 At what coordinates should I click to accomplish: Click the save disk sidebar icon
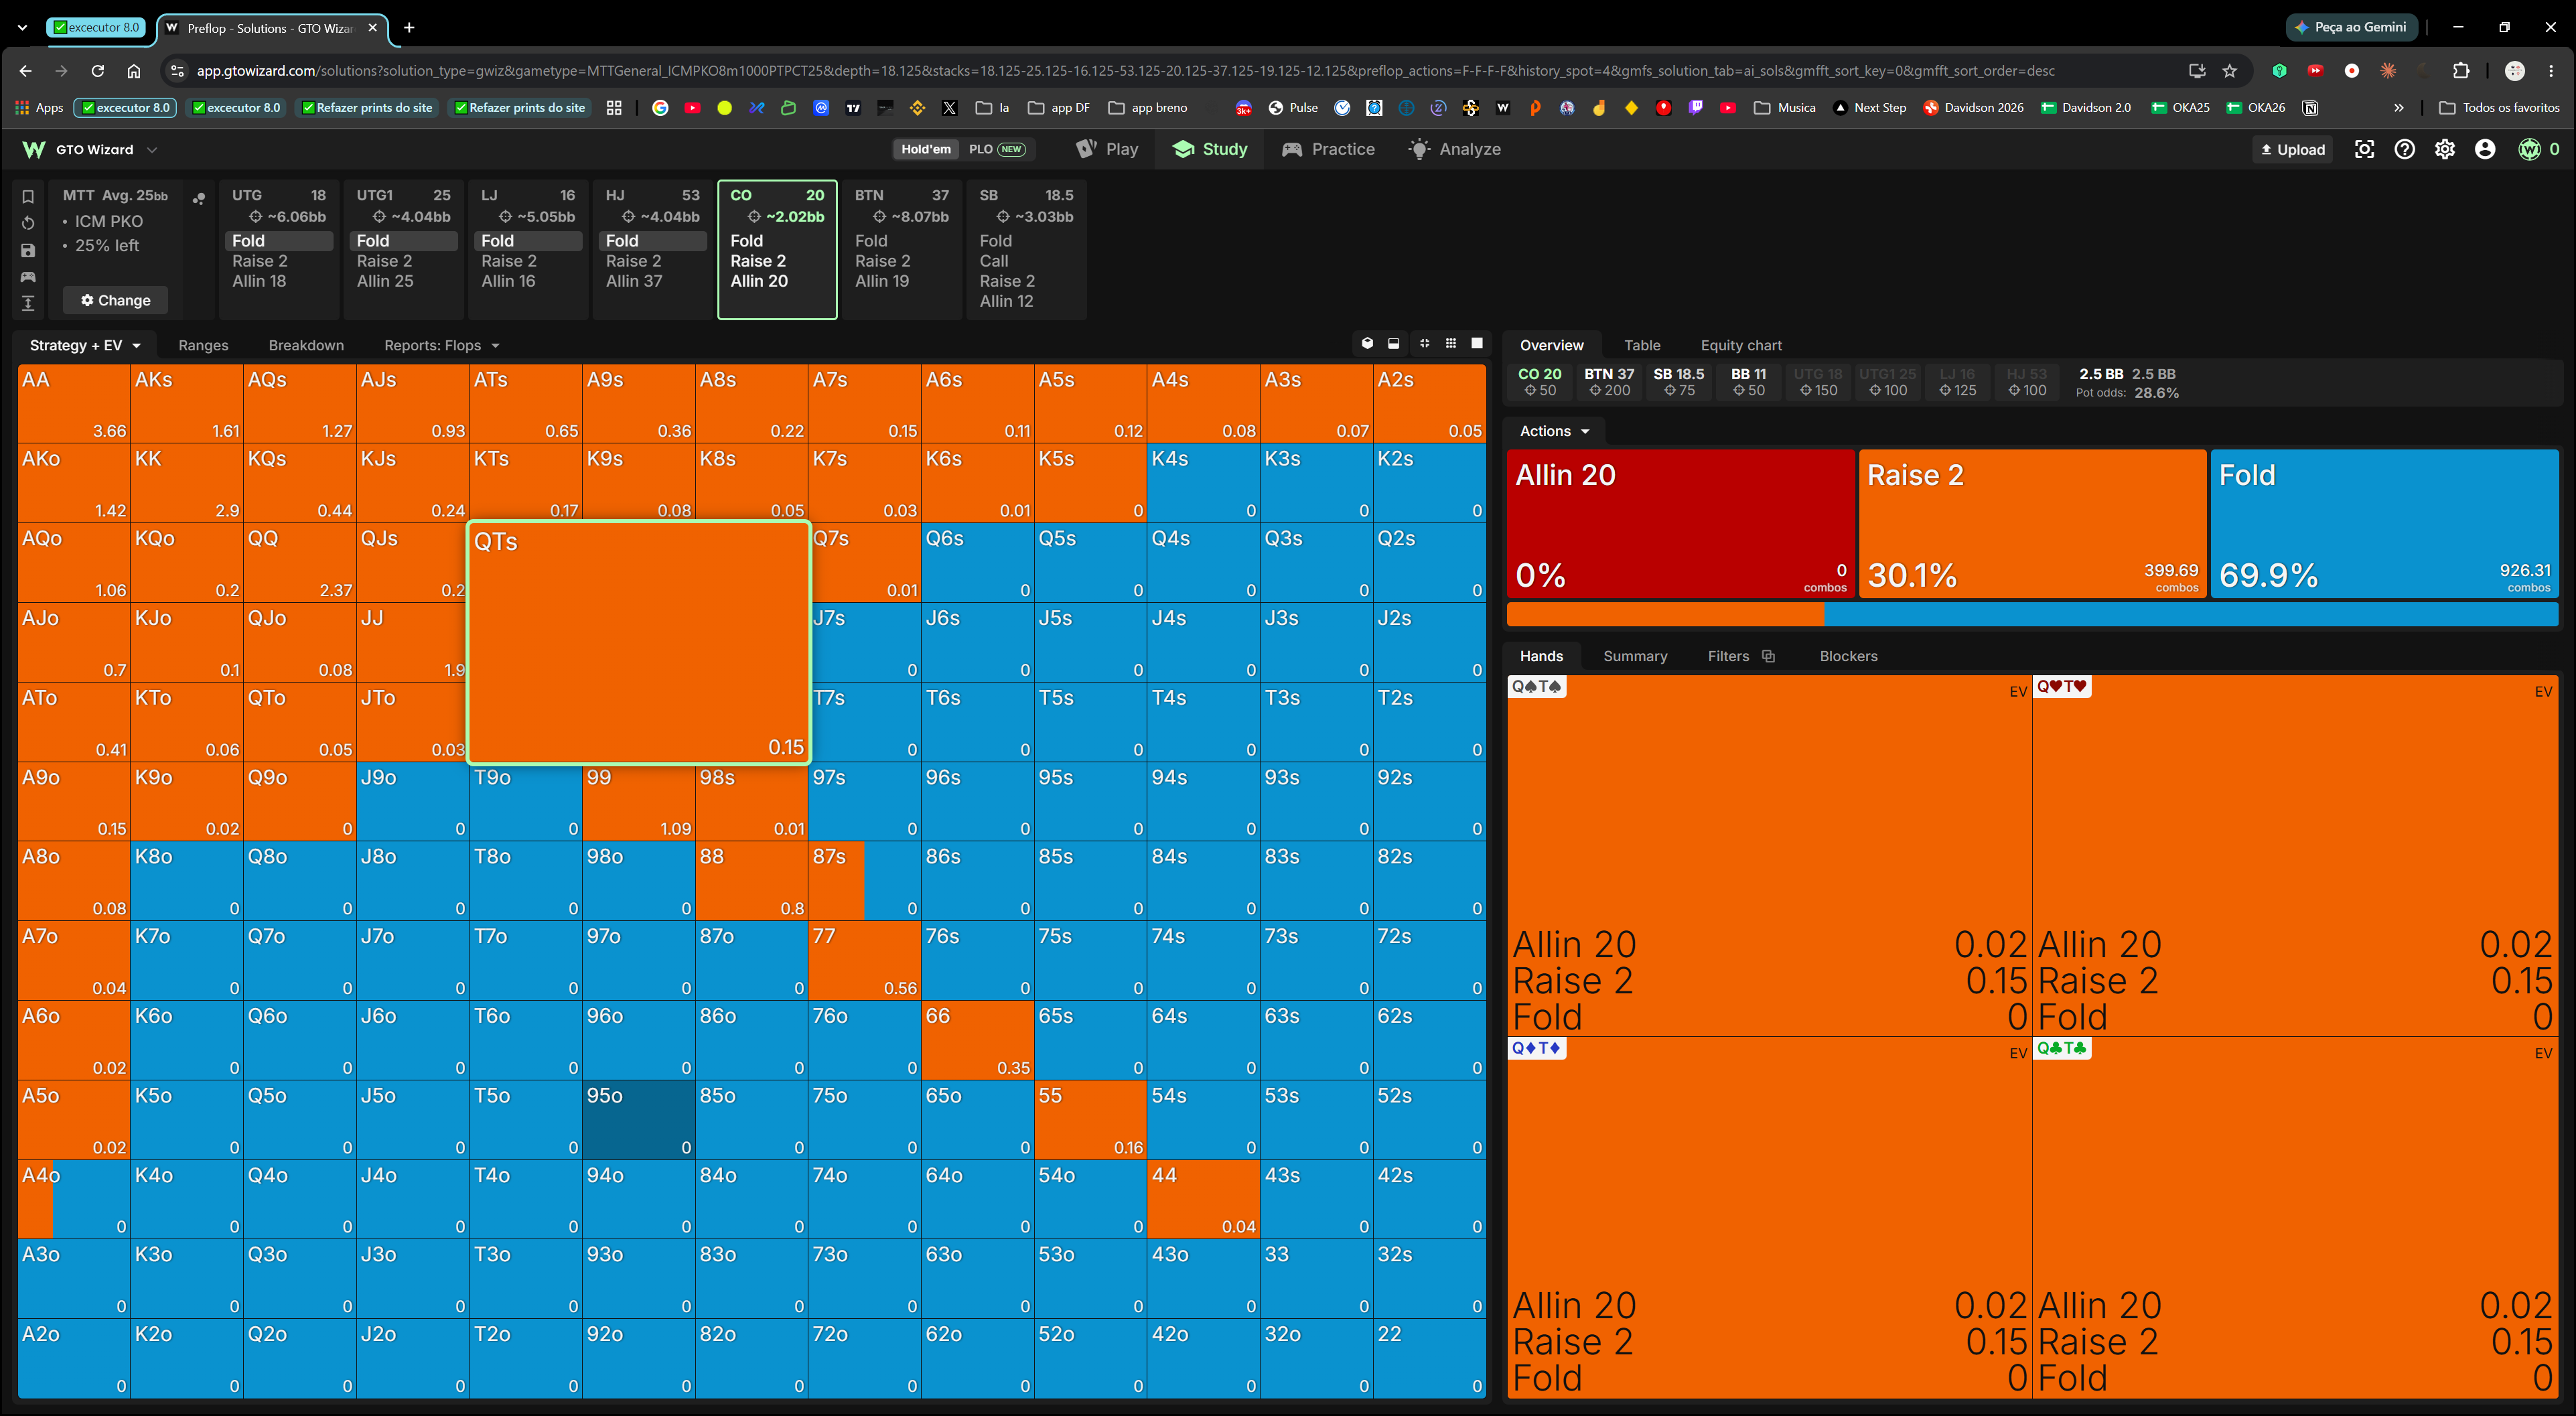28,250
